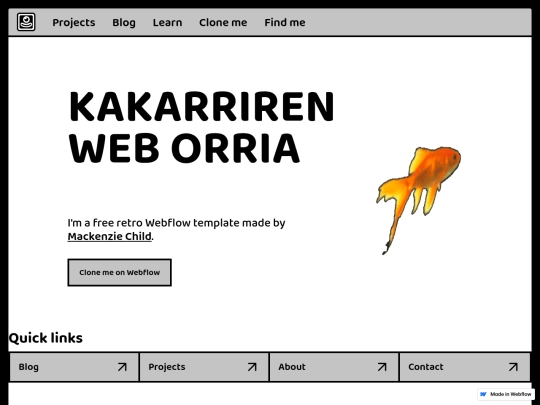
Task: Open the Contact quick link card
Action: pyautogui.click(x=465, y=367)
